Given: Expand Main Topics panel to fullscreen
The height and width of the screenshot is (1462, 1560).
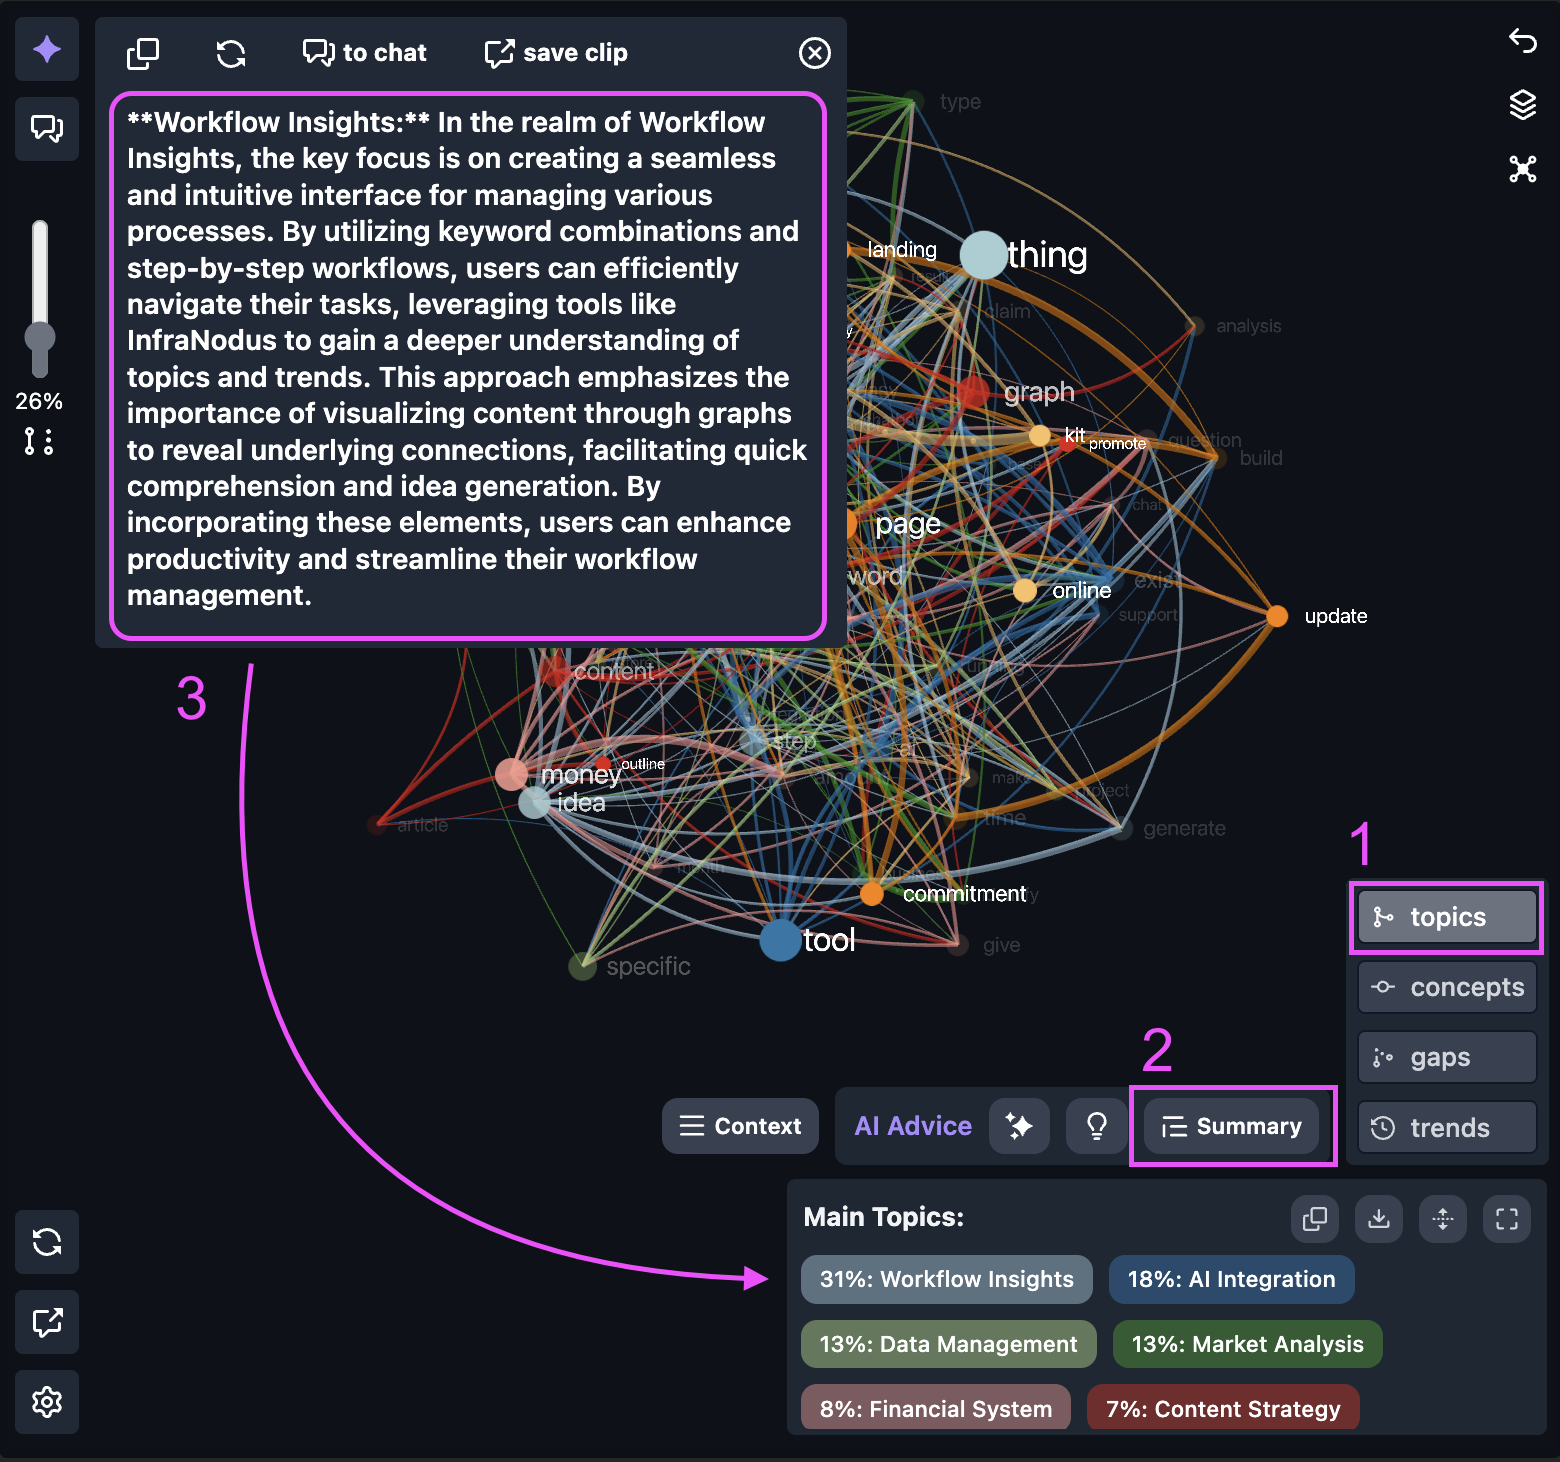Looking at the screenshot, I should point(1507,1218).
